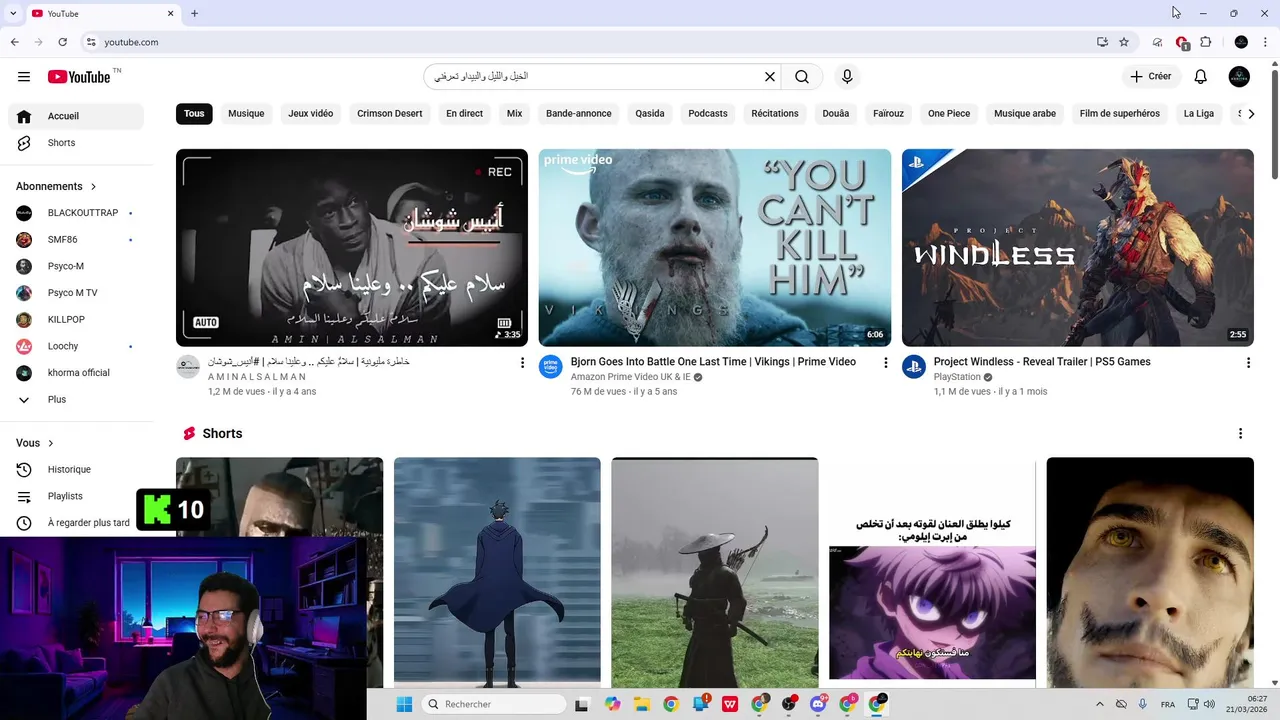Play the Project Windless PS5 thumbnail

pyautogui.click(x=1078, y=248)
